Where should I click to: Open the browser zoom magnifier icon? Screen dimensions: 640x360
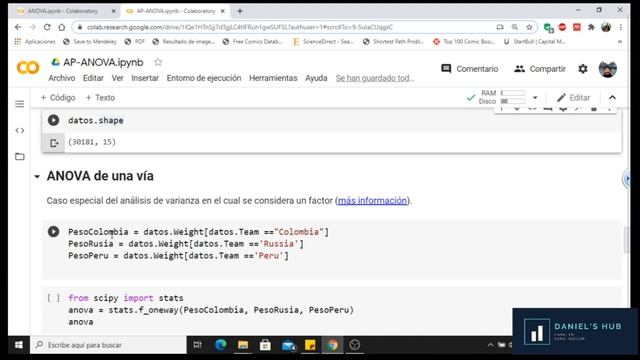tap(515, 27)
